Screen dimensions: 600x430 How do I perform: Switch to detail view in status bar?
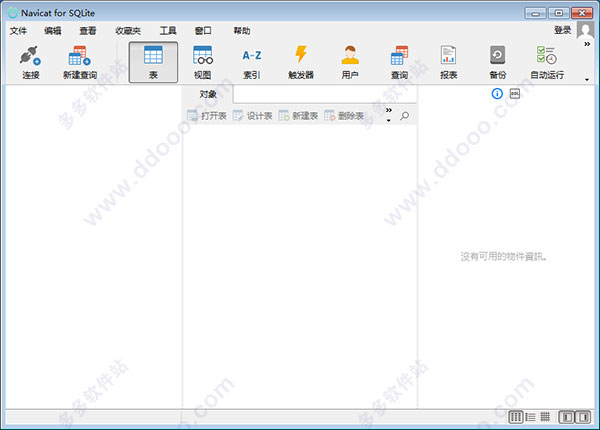click(545, 417)
